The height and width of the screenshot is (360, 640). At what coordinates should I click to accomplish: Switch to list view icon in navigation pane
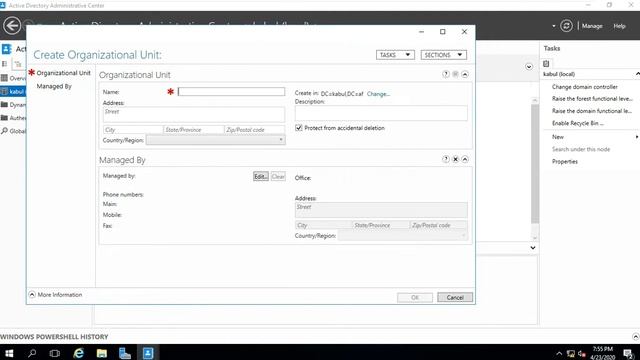5,64
